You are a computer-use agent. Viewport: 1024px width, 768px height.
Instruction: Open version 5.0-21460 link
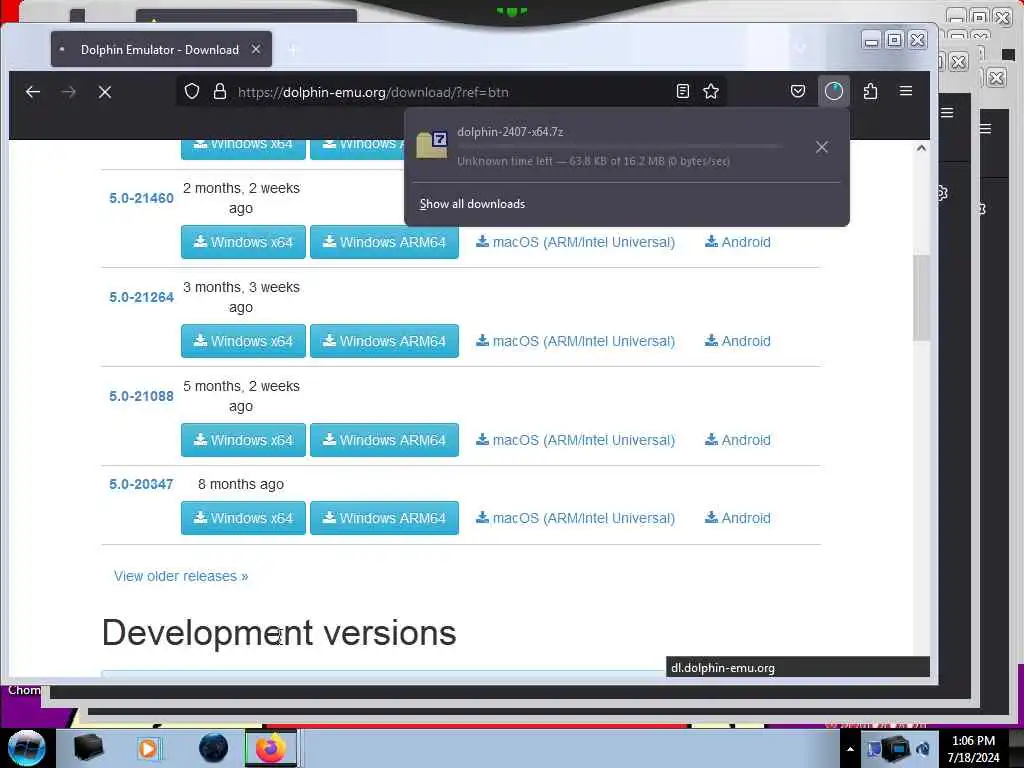click(141, 198)
